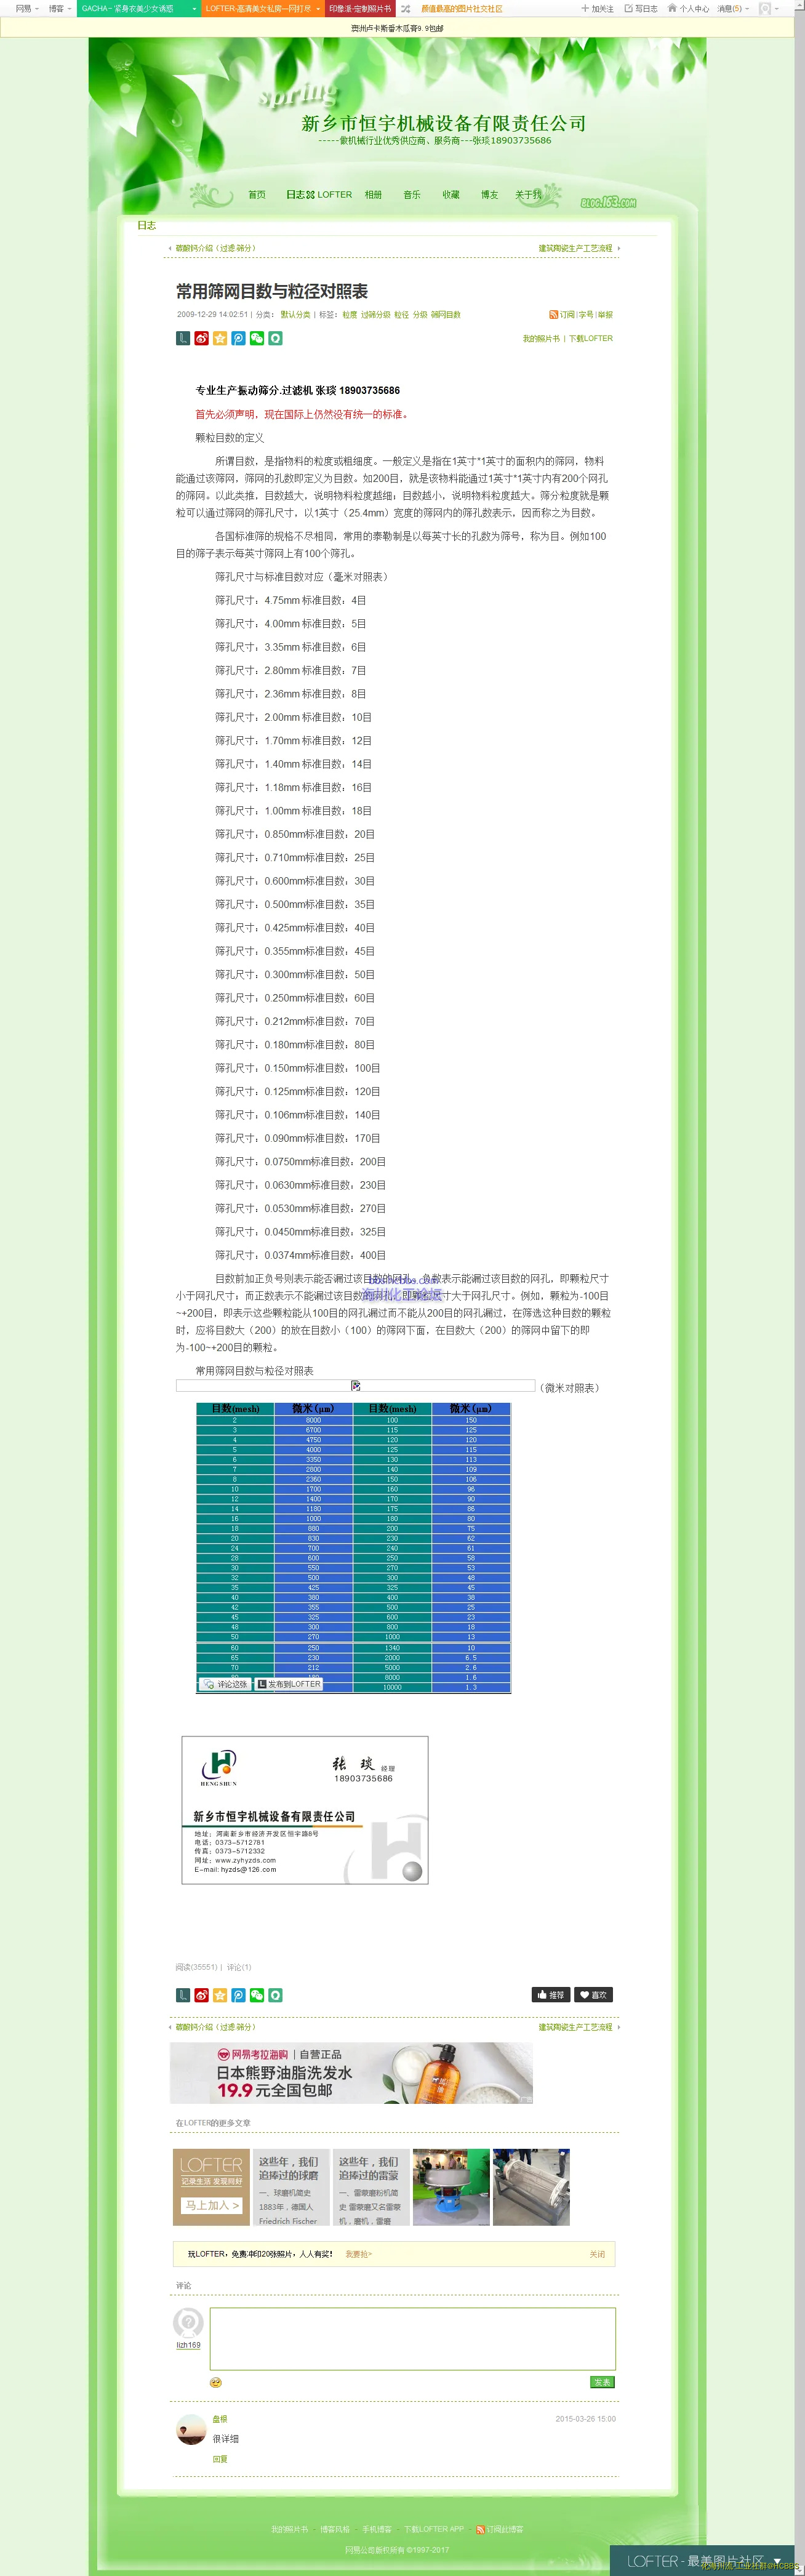Click 发布到LOFTER button on table image
This screenshot has height=2576, width=805.
click(x=289, y=1684)
